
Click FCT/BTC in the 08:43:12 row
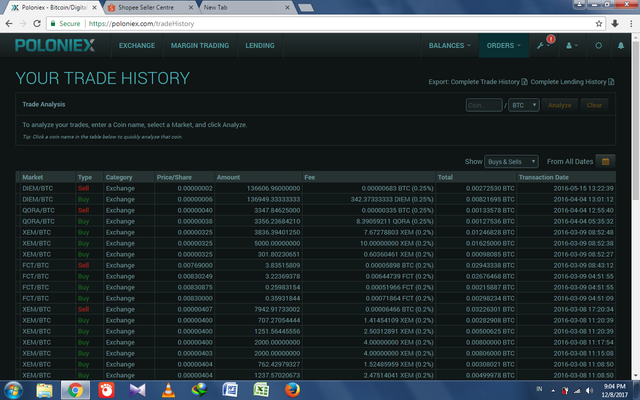tap(36, 265)
